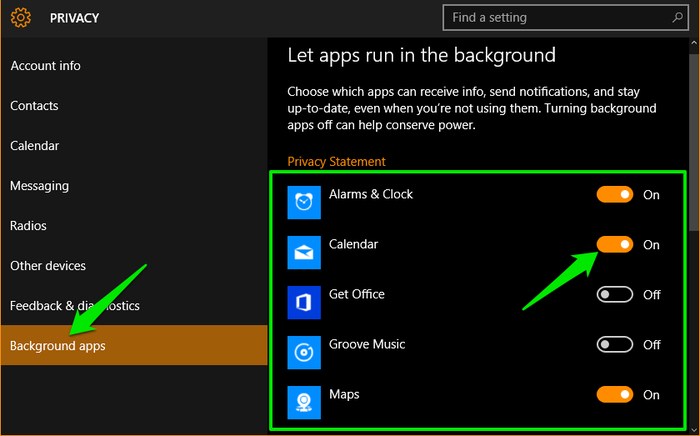Image resolution: width=700 pixels, height=436 pixels.
Task: Select Background apps in sidebar
Action: [134, 345]
